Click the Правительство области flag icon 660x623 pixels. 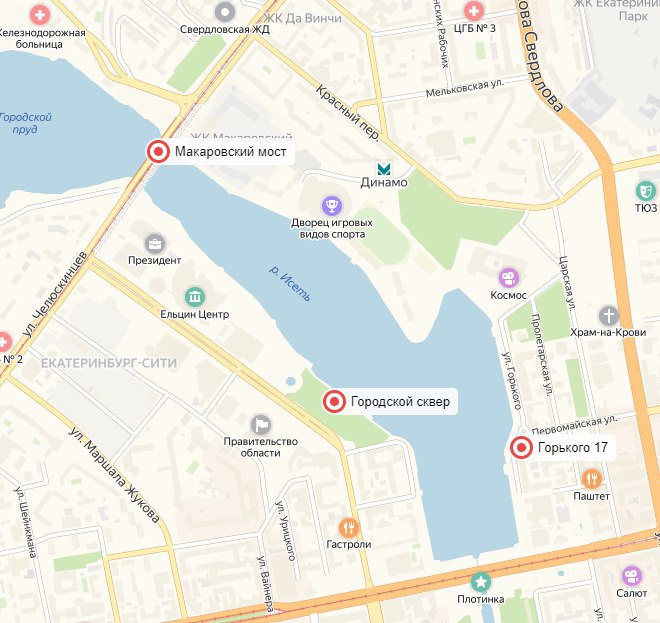261,425
